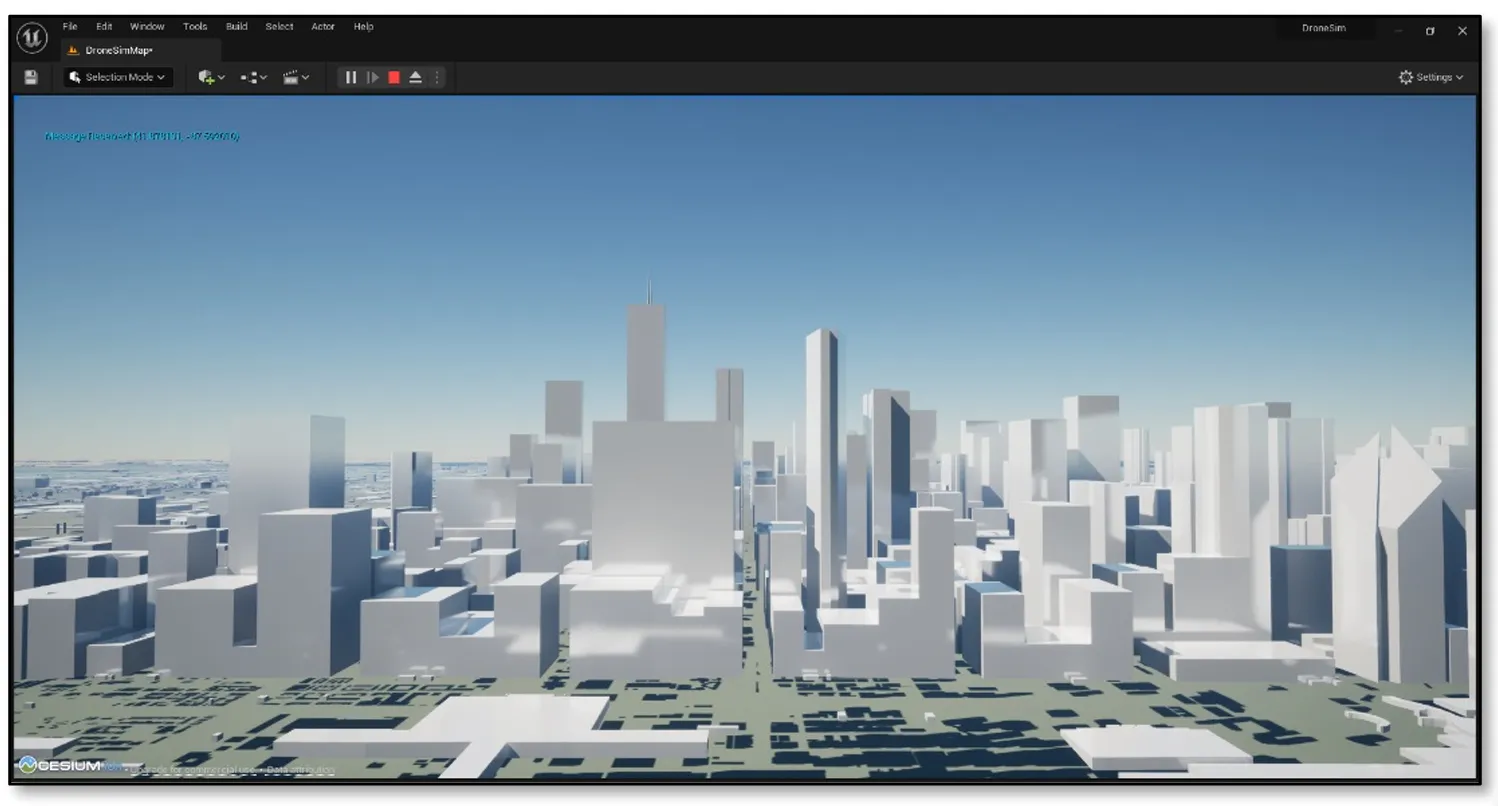The width and height of the screenshot is (1498, 806).
Task: Open the Build menu
Action: click(x=236, y=27)
